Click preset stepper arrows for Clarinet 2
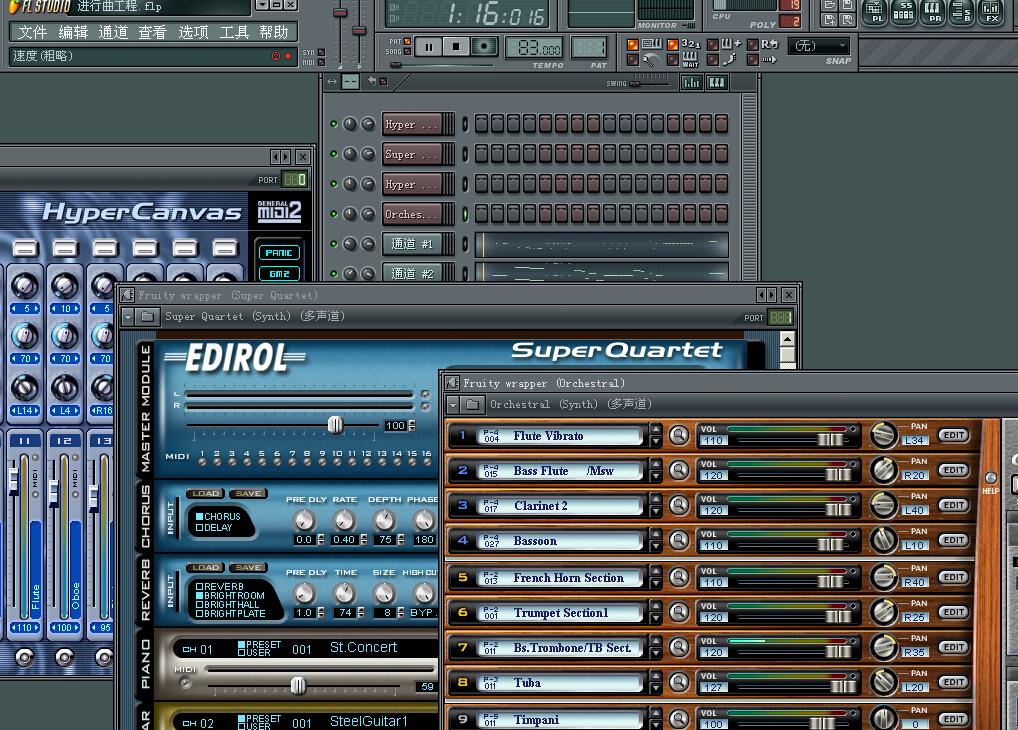1018x730 pixels. 656,505
